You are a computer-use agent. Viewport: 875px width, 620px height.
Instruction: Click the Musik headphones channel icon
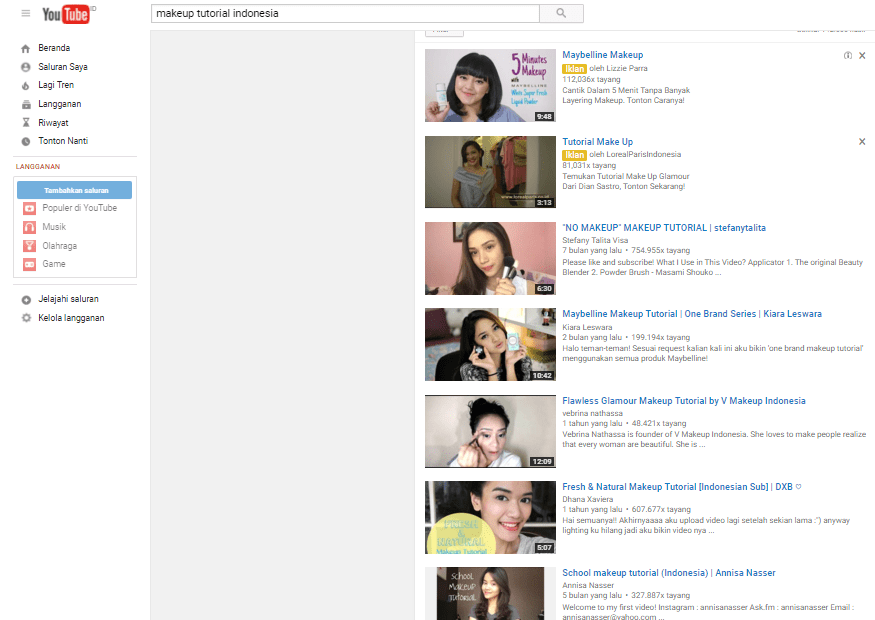(x=30, y=227)
